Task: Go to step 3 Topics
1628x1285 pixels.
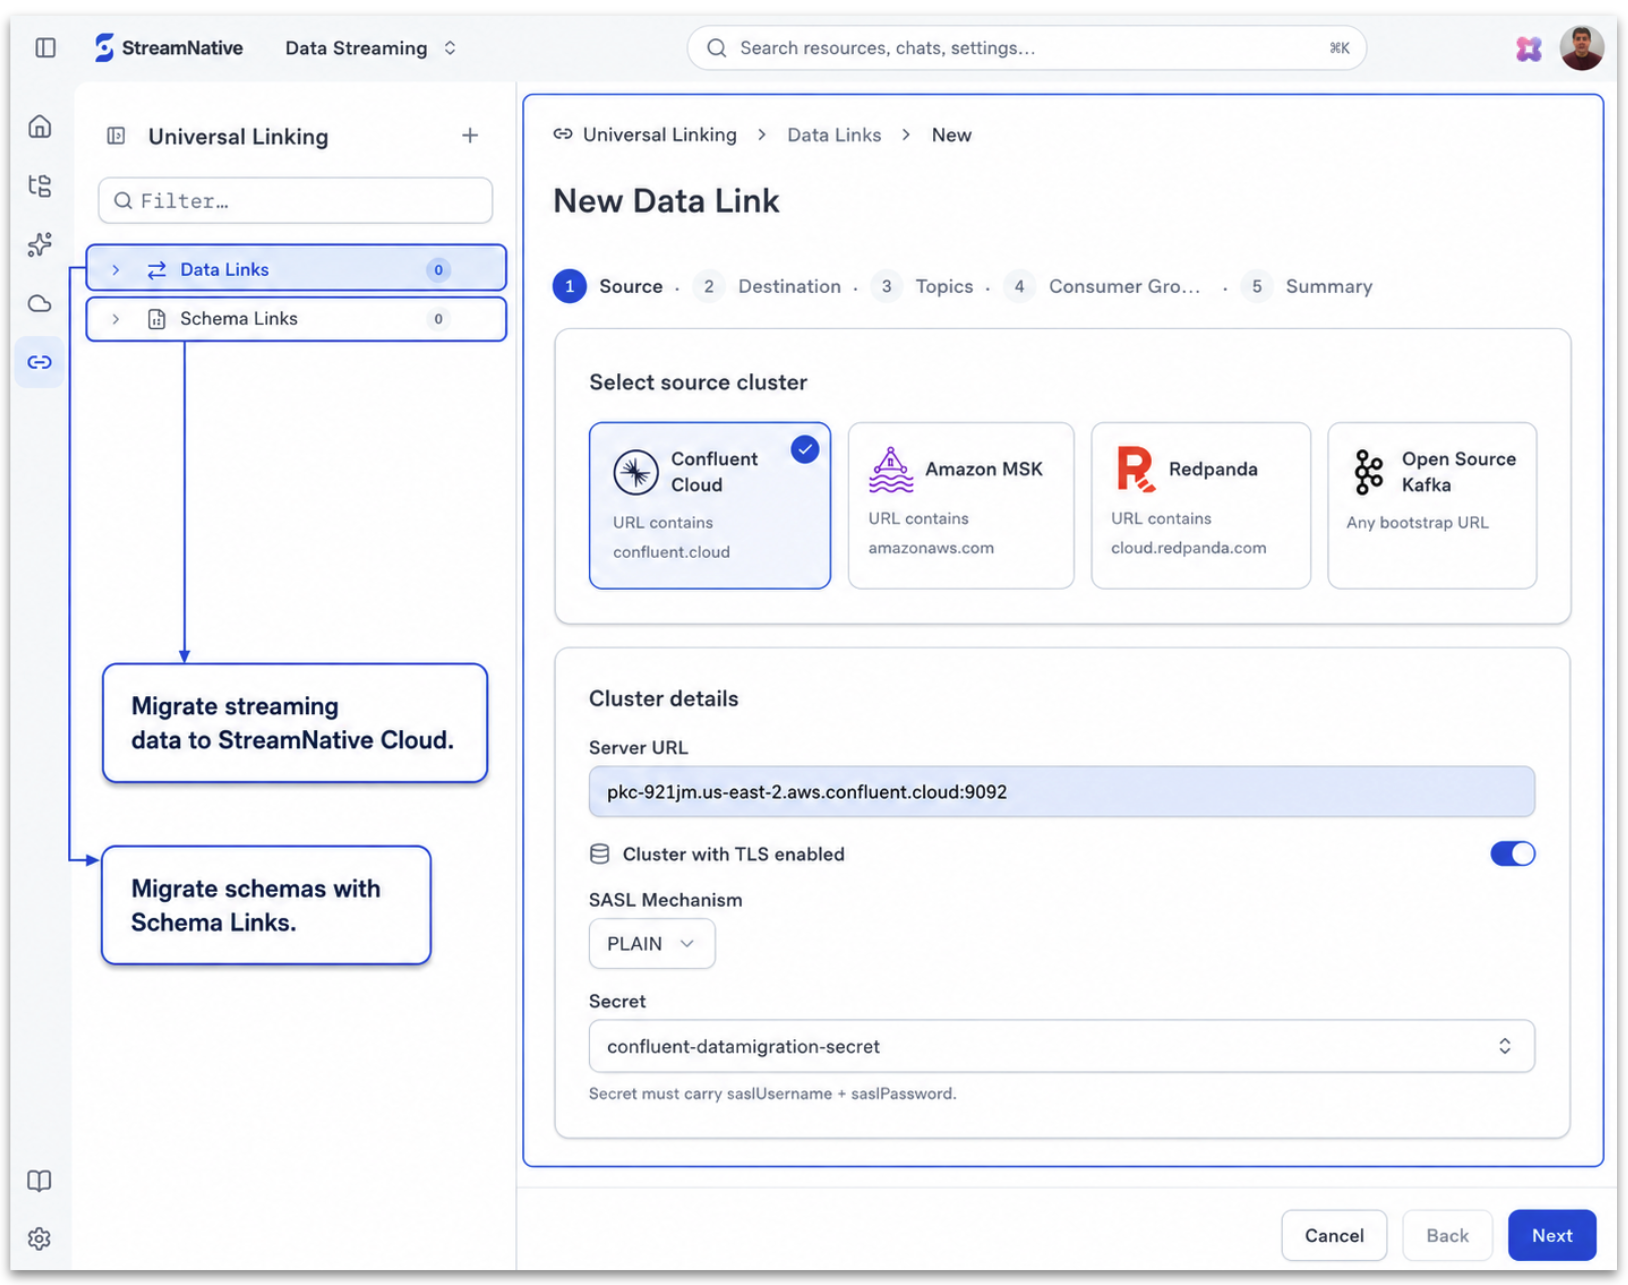Action: click(922, 286)
